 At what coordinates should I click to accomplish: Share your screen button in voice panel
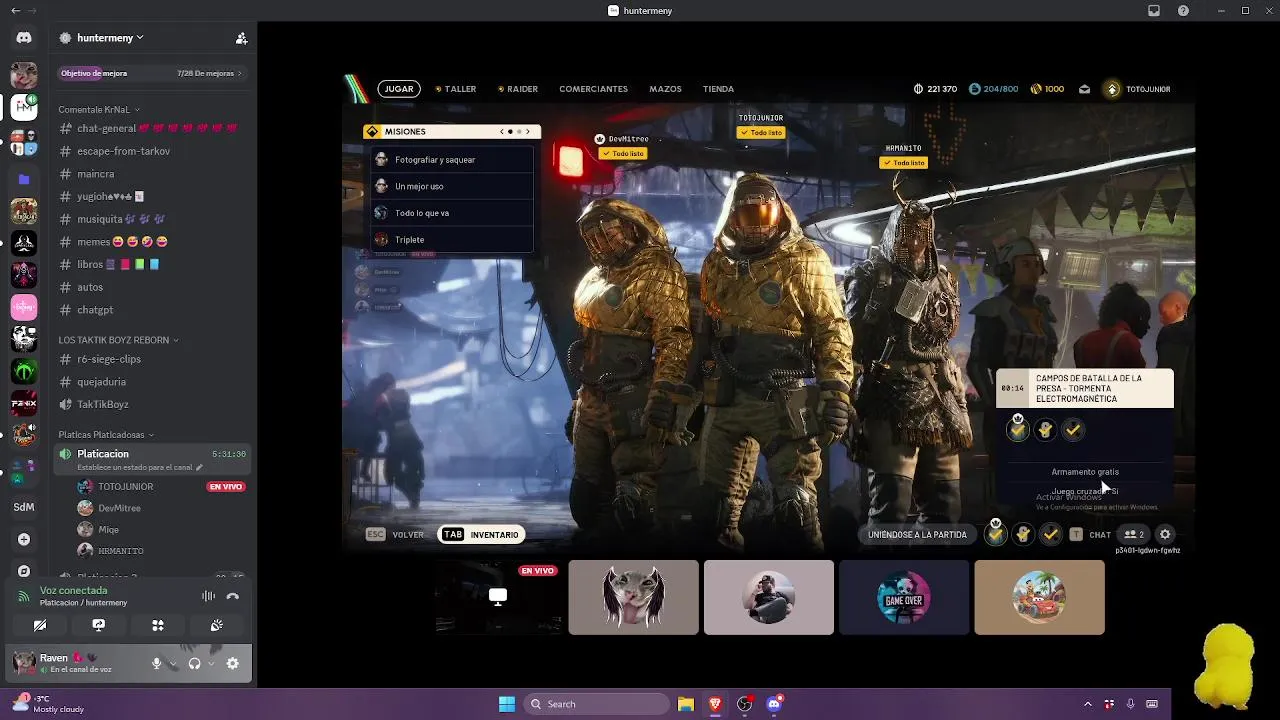point(98,625)
